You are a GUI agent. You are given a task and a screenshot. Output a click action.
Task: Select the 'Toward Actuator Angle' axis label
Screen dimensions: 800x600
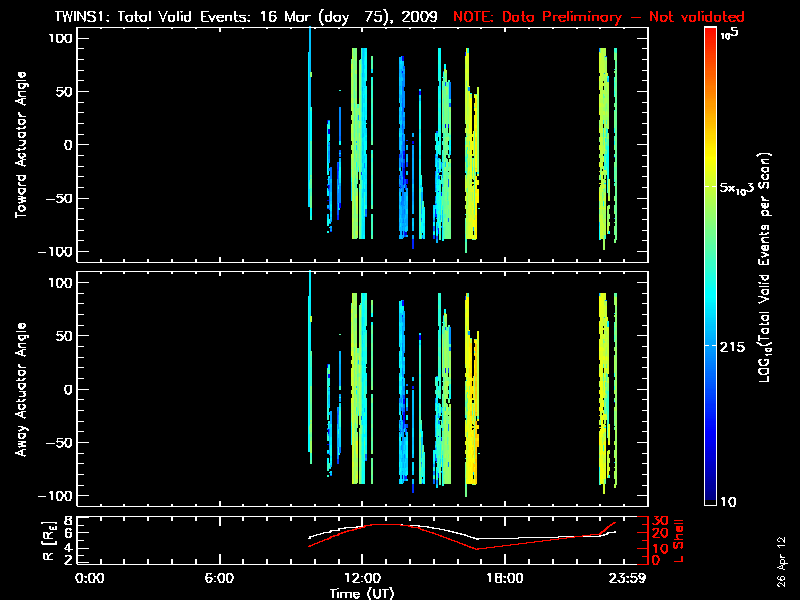click(21, 145)
